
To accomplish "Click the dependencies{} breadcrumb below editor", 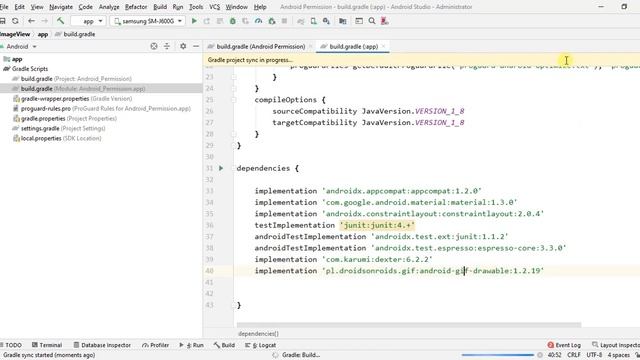I will point(258,333).
